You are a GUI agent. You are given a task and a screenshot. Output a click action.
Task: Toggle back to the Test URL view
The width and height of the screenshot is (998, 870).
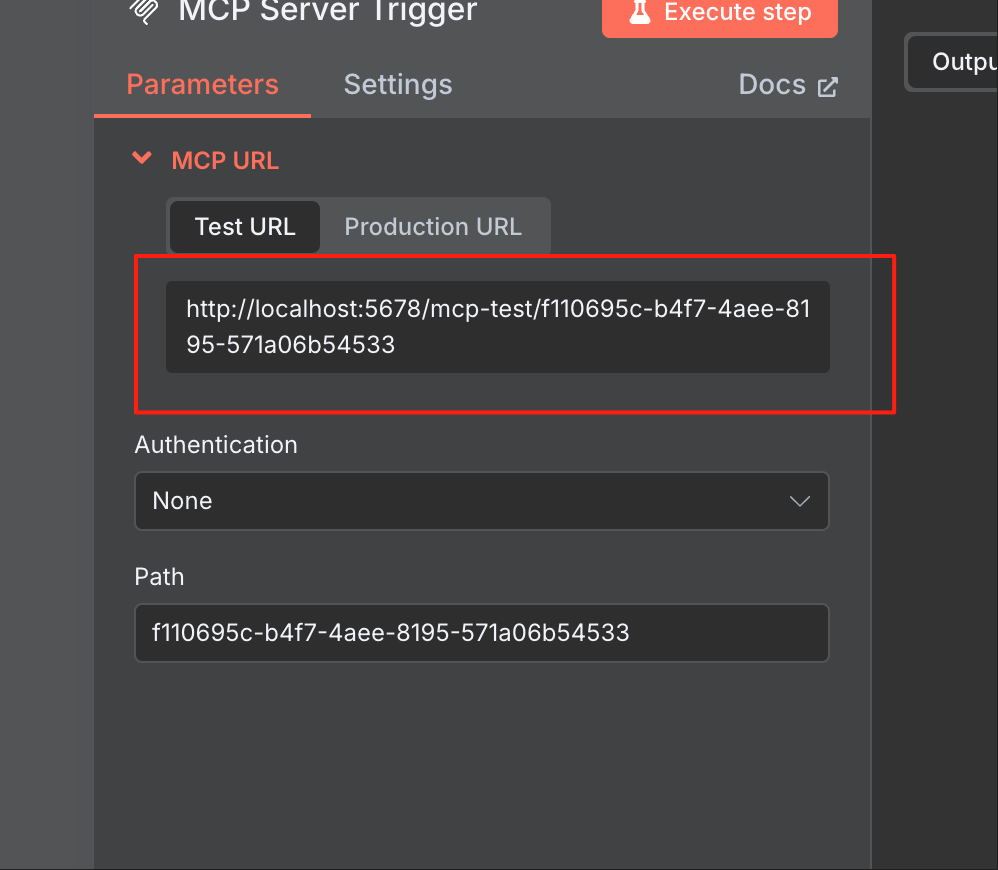(x=244, y=226)
